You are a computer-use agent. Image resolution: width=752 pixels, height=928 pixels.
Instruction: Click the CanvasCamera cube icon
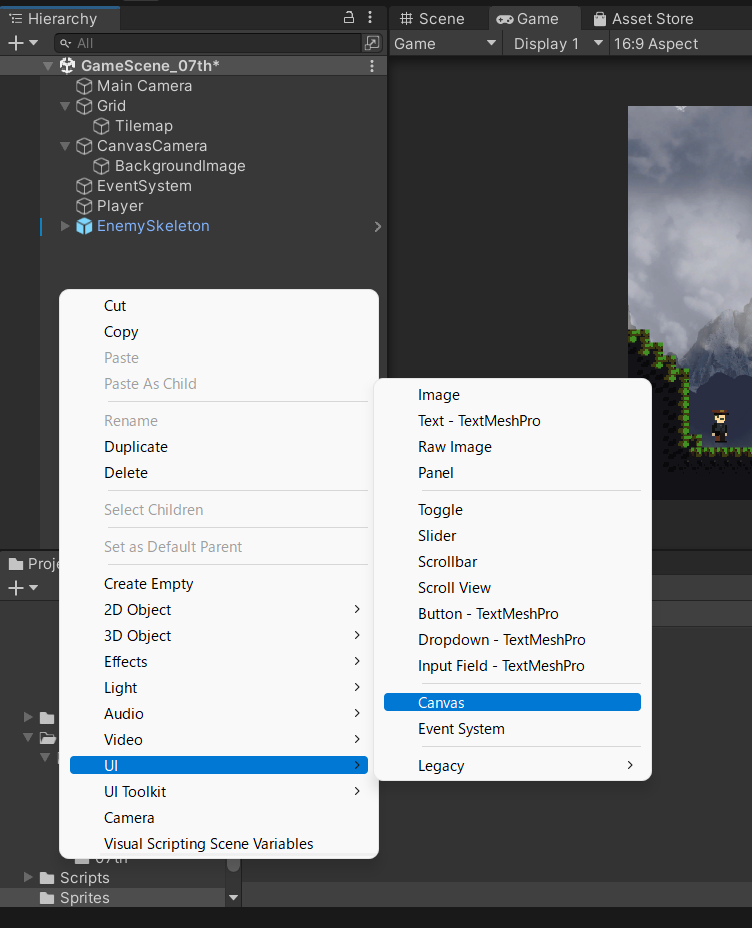pos(84,146)
